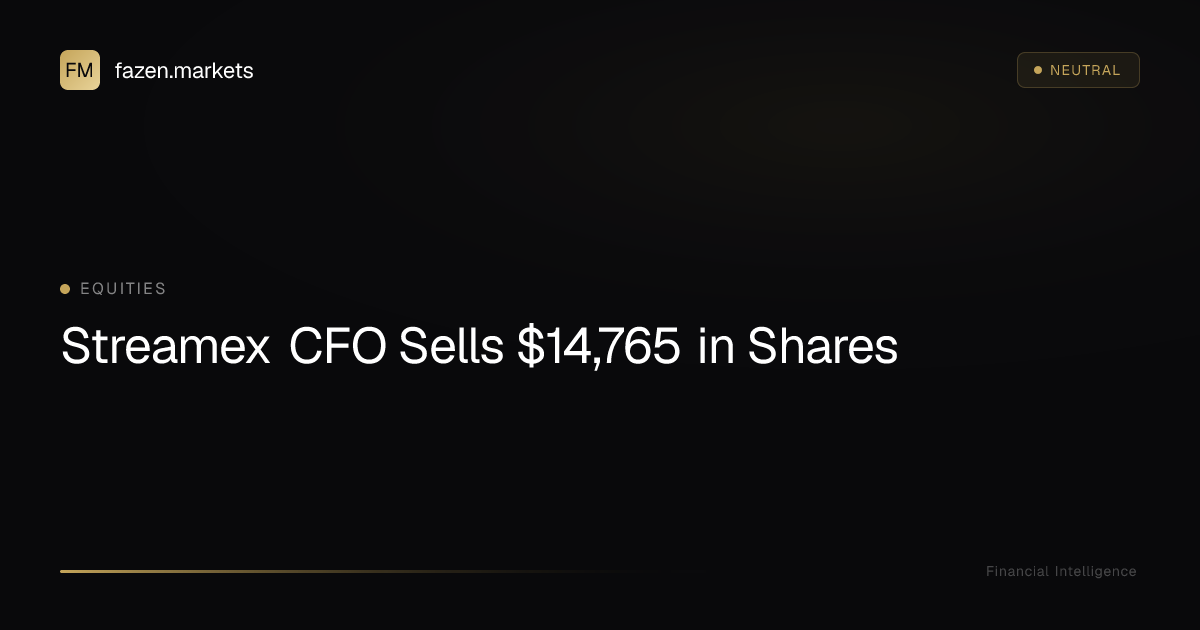
Task: Click the NEUTRAL sentiment badge
Action: point(1078,70)
